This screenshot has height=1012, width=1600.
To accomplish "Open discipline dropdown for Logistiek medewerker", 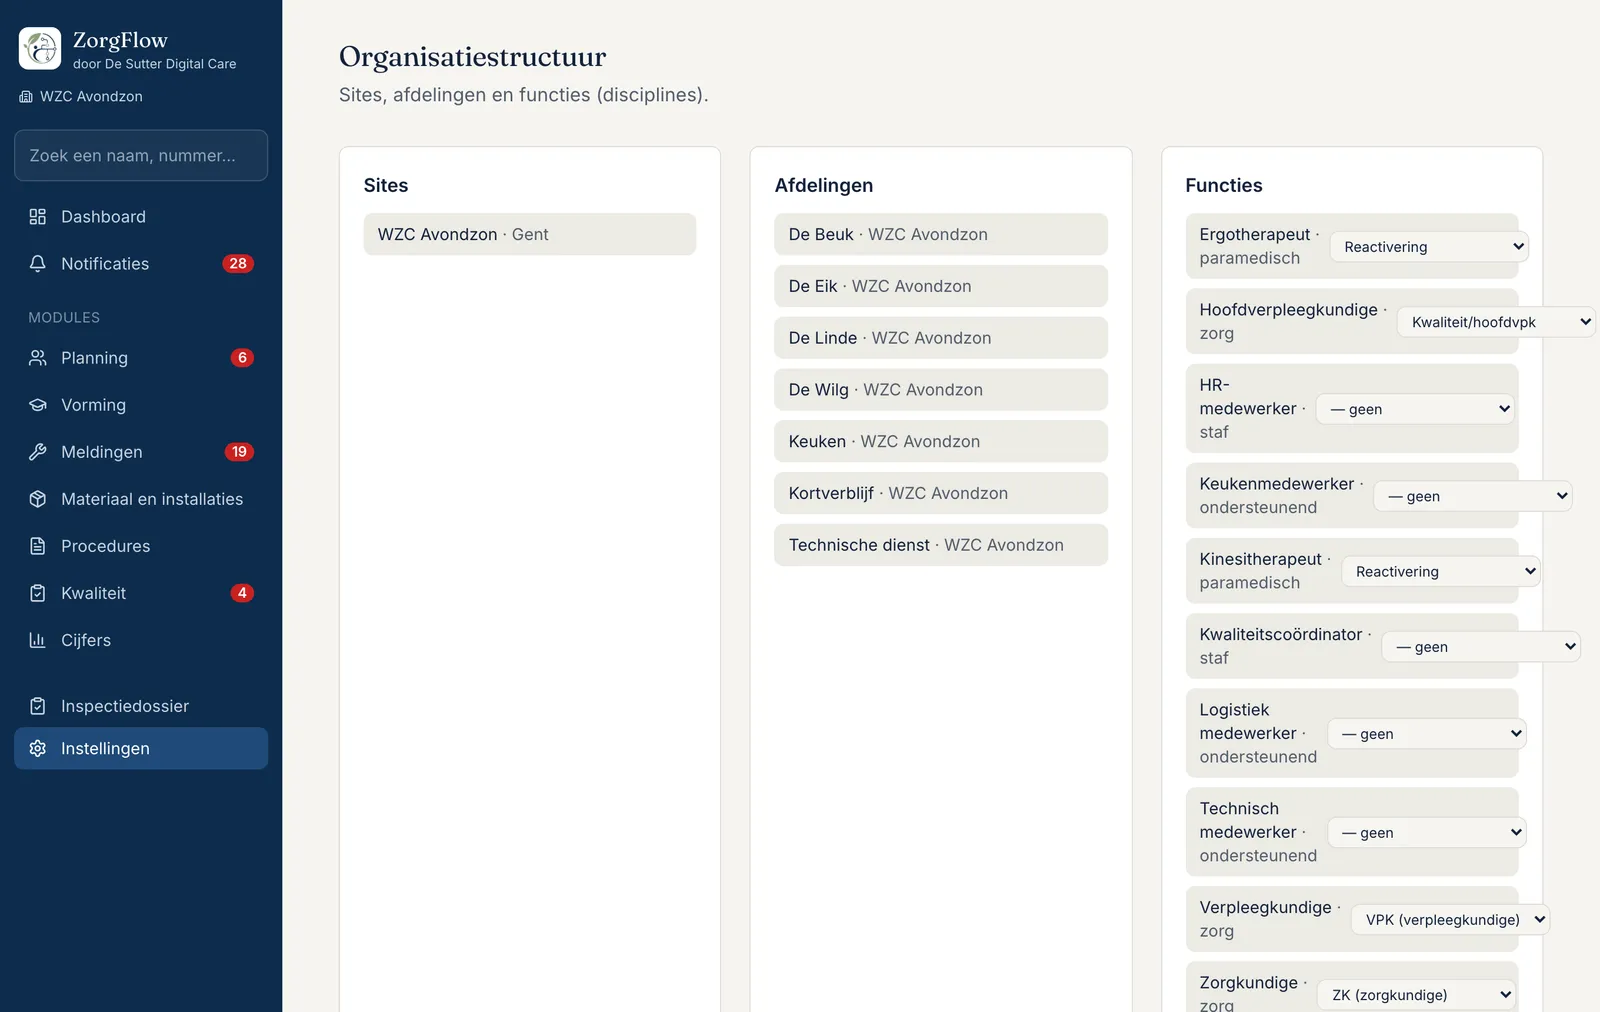I will tap(1427, 733).
